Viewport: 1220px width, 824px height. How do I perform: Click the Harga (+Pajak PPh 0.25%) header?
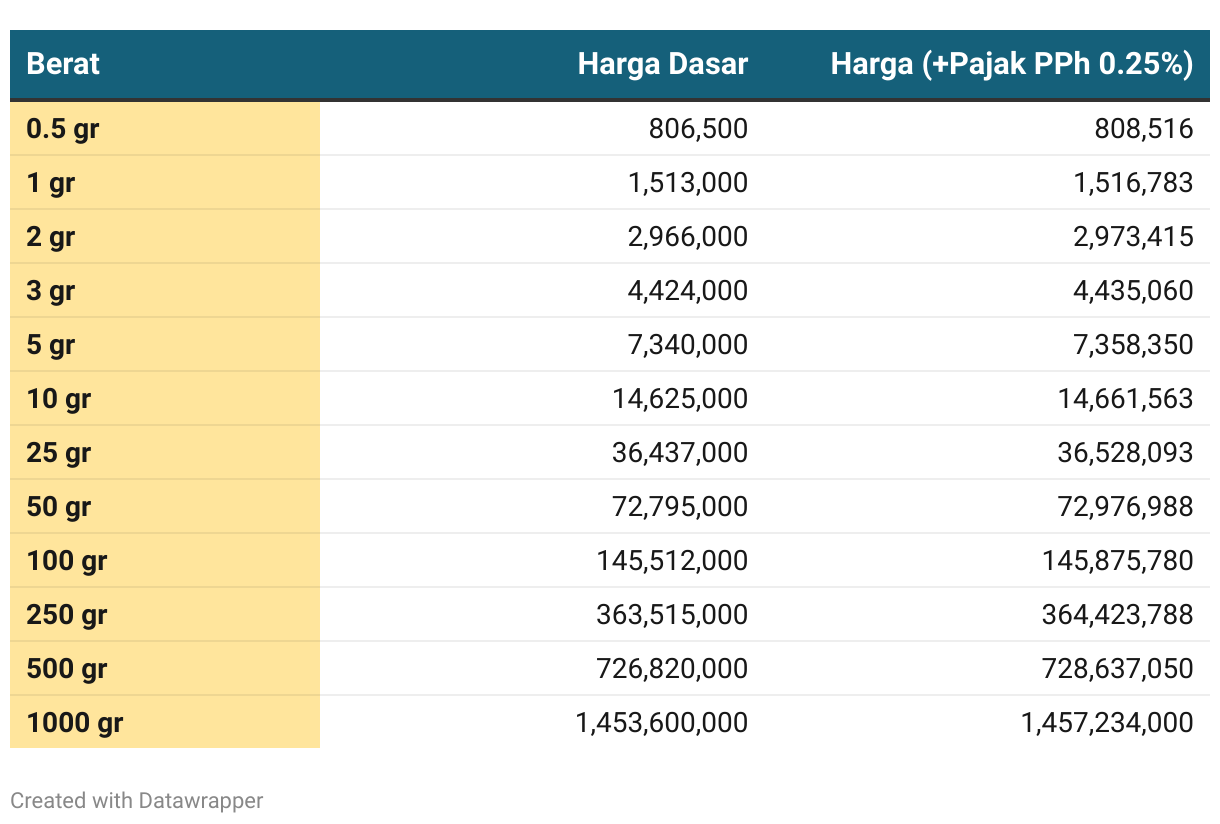[1011, 65]
